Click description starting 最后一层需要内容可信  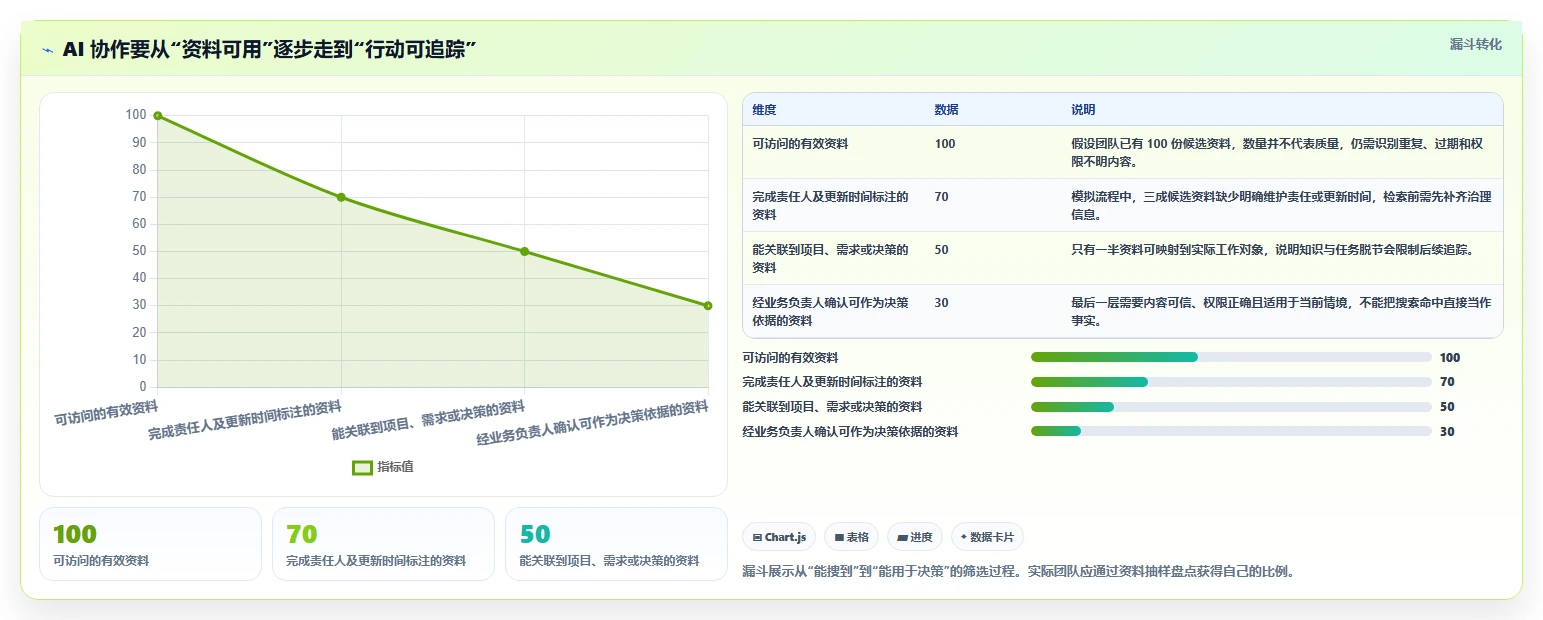click(x=1282, y=311)
